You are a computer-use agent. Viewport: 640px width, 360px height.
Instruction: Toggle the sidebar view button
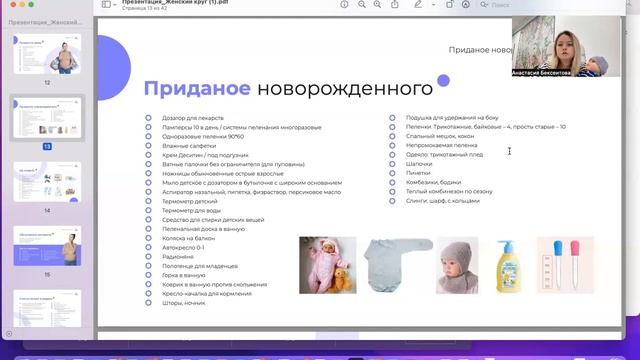coord(106,4)
